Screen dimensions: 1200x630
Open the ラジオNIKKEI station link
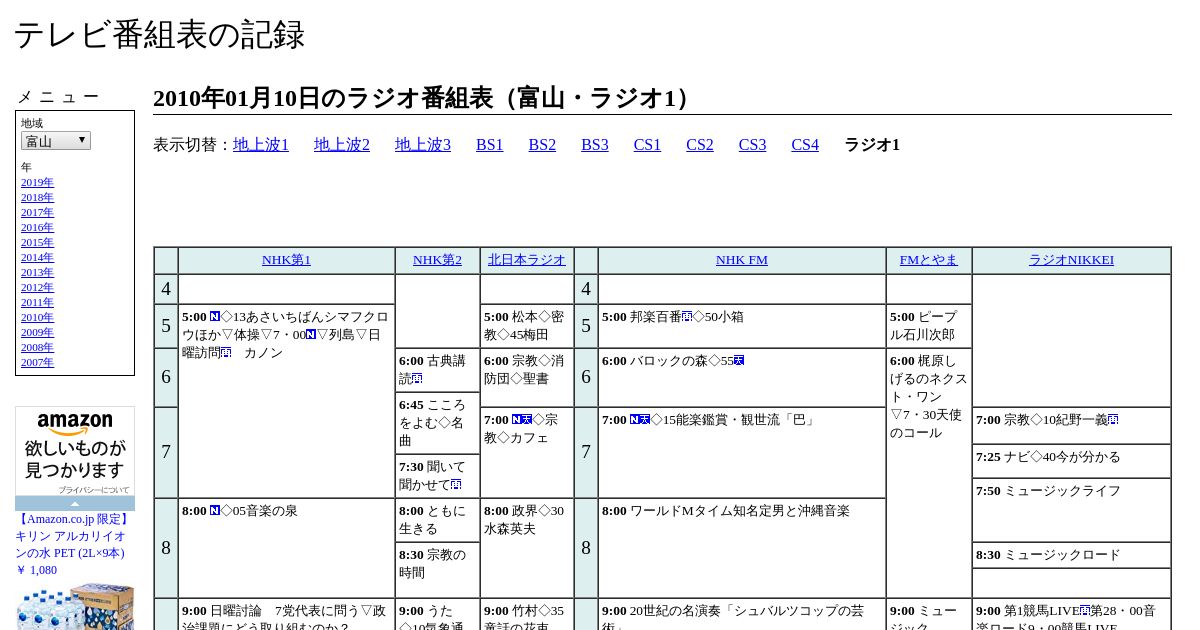pyautogui.click(x=1071, y=260)
